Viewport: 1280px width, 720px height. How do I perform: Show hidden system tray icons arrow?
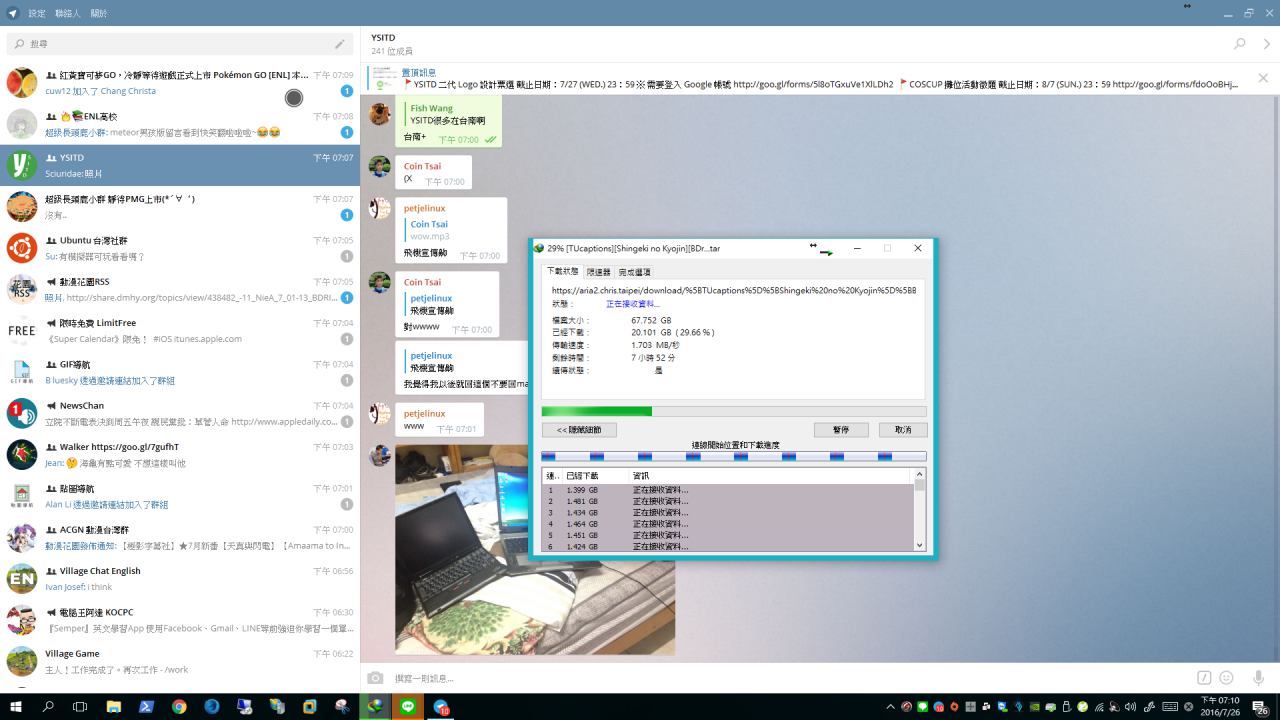point(890,707)
